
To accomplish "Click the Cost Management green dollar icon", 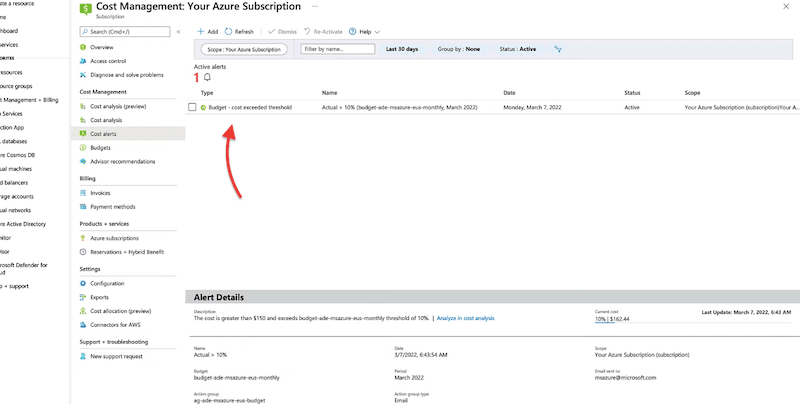I will pyautogui.click(x=86, y=9).
